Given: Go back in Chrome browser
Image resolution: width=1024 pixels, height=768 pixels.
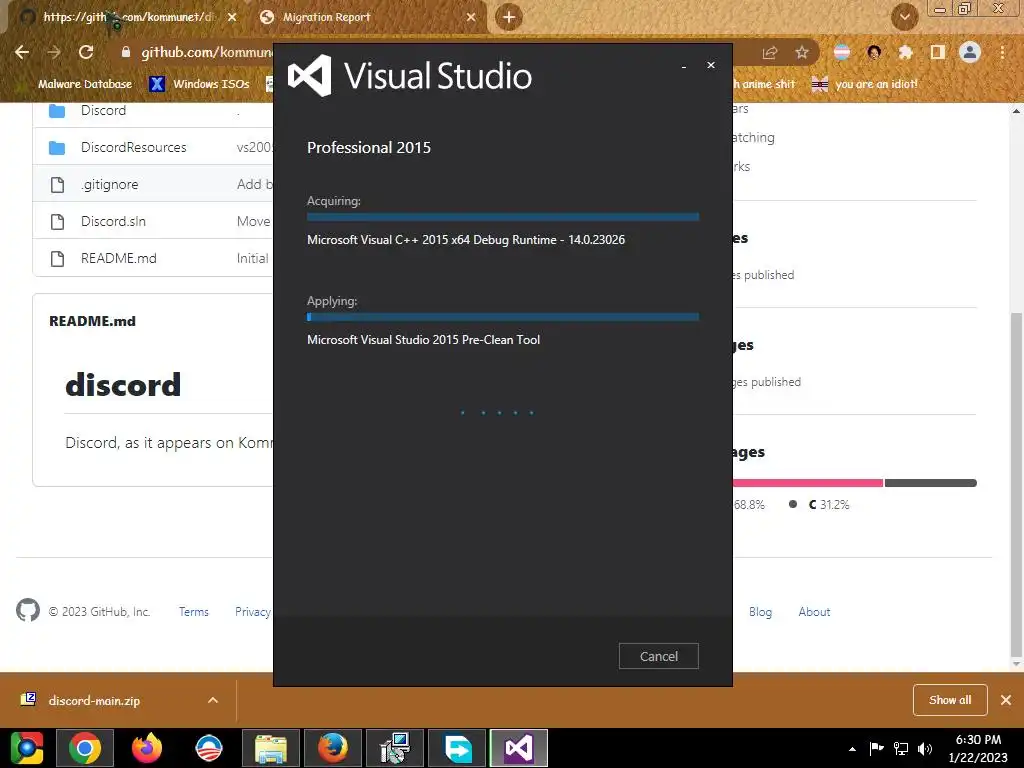Looking at the screenshot, I should pyautogui.click(x=22, y=52).
